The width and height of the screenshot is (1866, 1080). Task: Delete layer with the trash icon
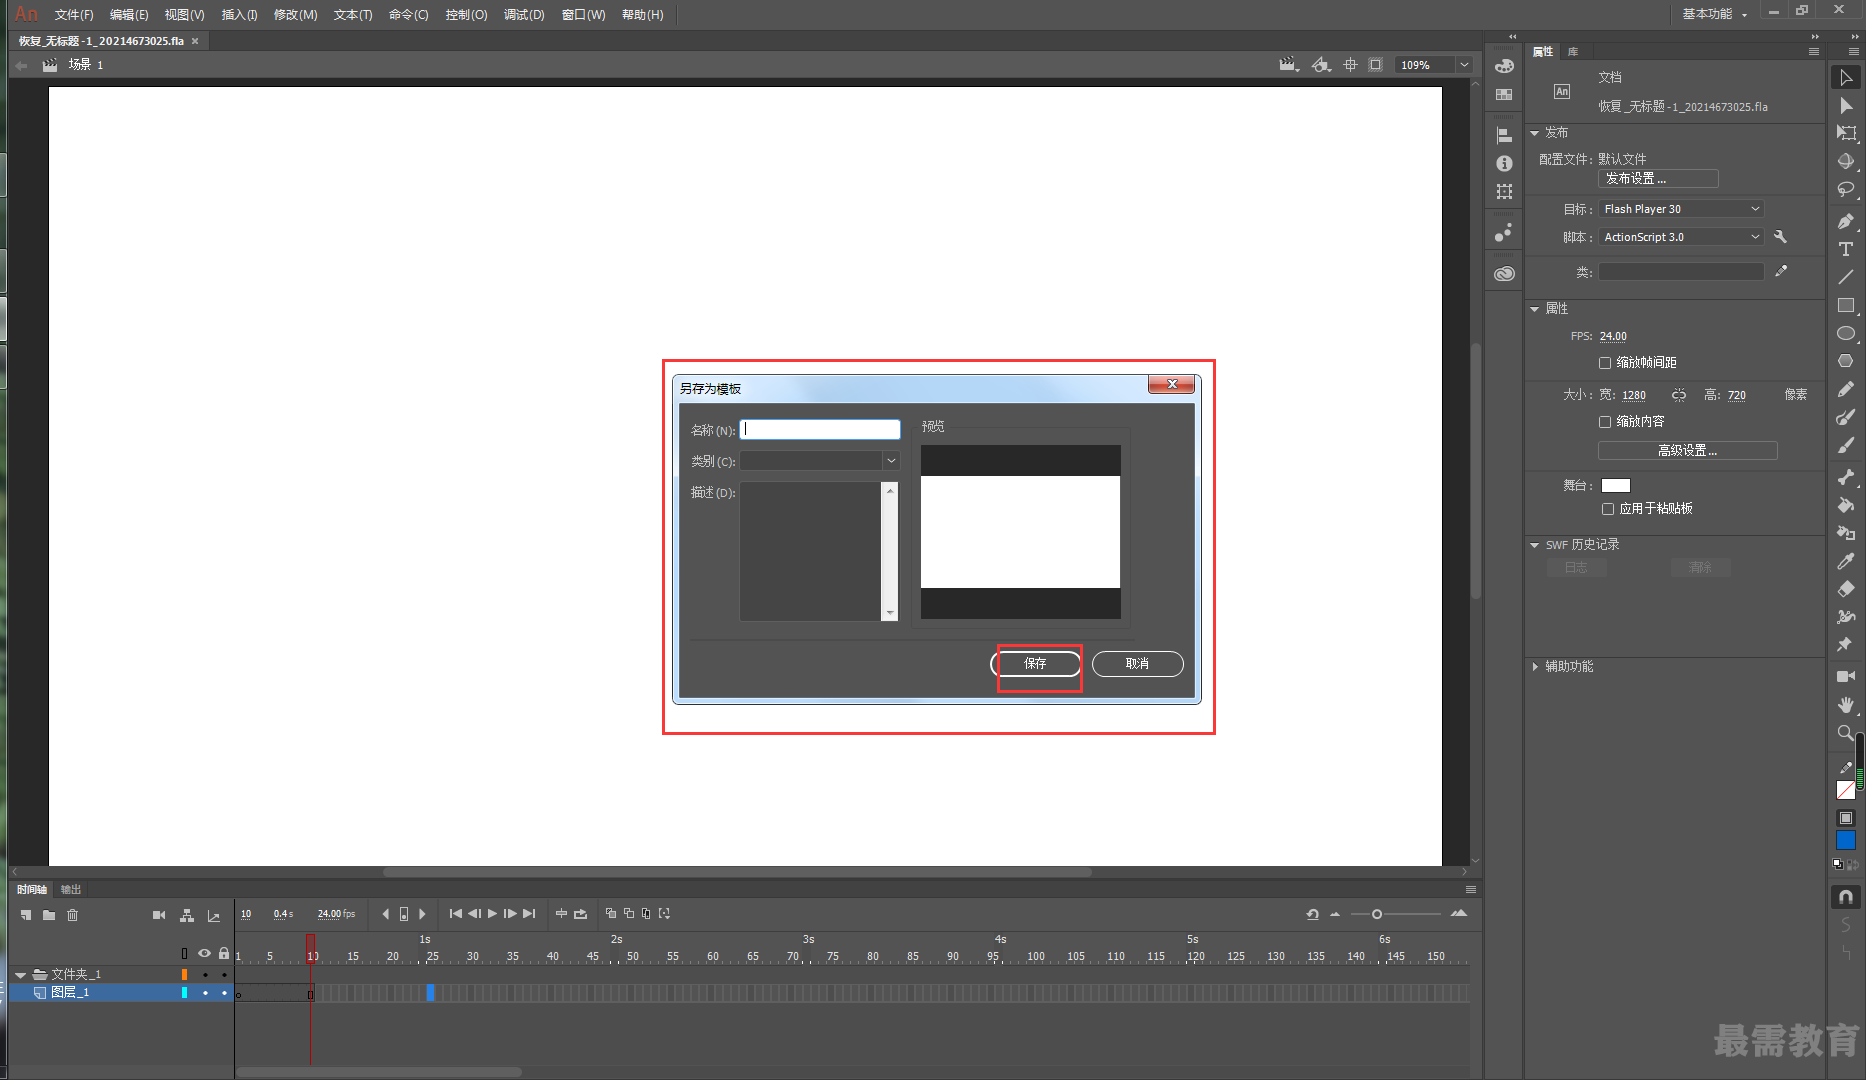(72, 915)
